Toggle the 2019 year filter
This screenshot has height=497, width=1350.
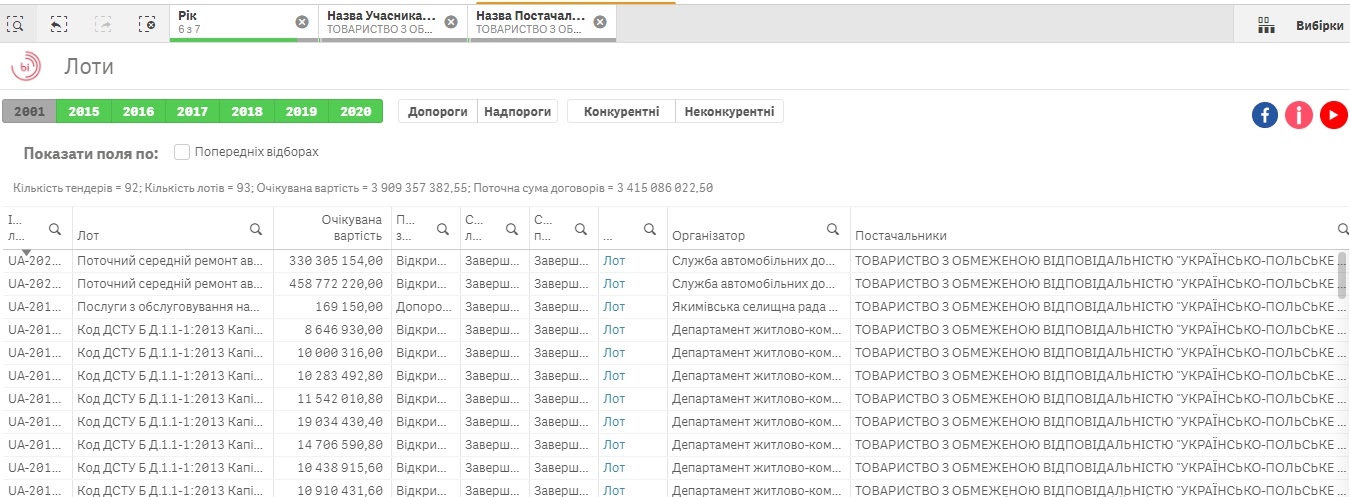[x=301, y=112]
